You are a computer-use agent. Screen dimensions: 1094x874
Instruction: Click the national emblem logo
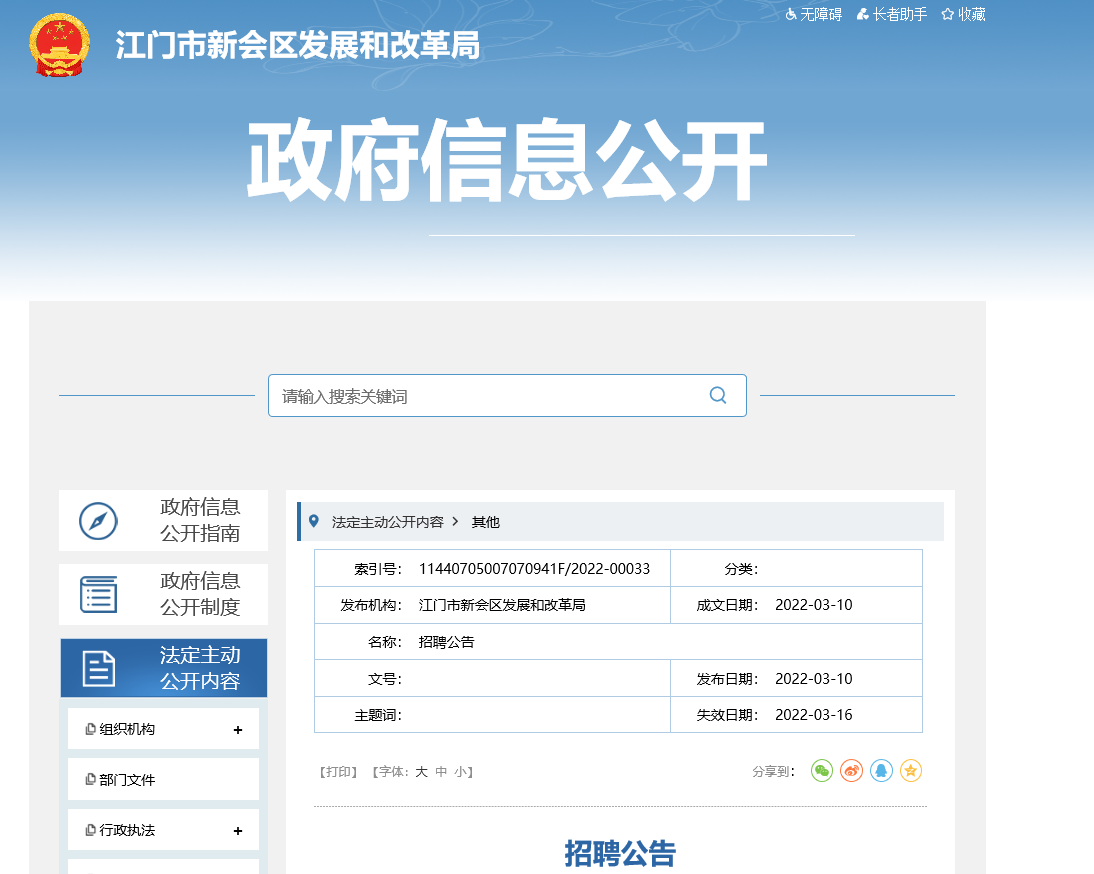[x=59, y=46]
